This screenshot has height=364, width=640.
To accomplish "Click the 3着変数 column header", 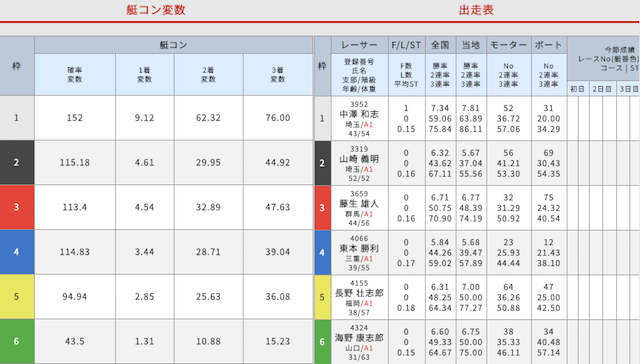I will (278, 75).
